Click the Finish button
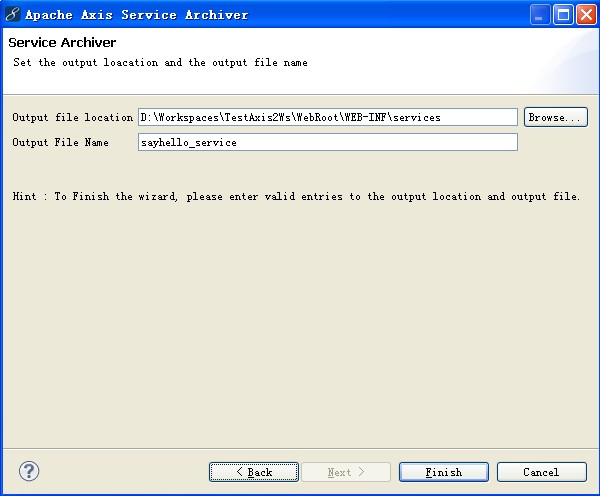 pos(444,472)
